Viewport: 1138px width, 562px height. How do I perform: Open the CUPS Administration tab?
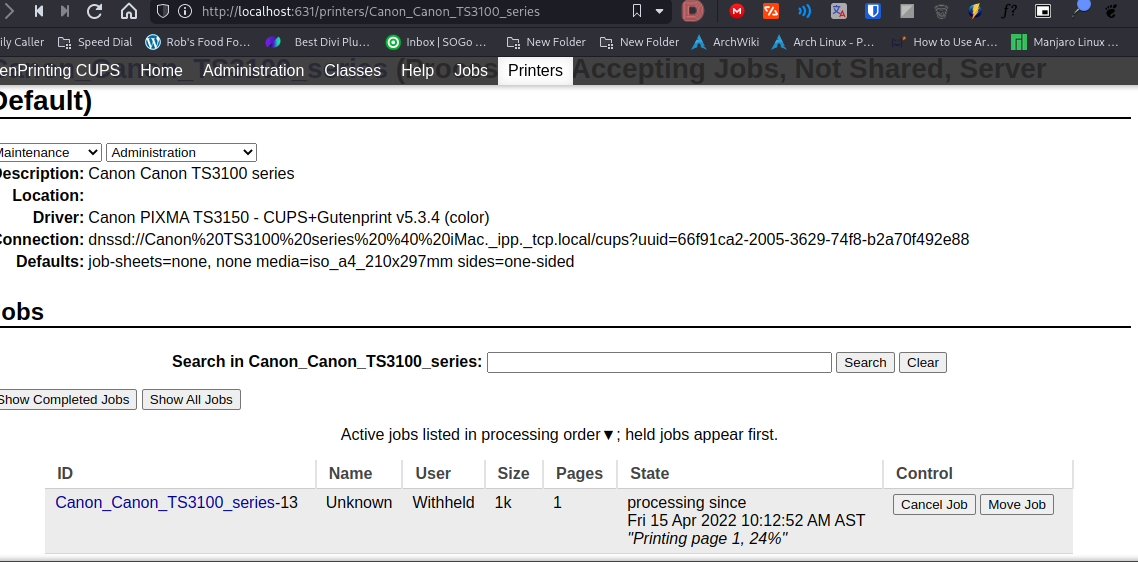click(253, 70)
